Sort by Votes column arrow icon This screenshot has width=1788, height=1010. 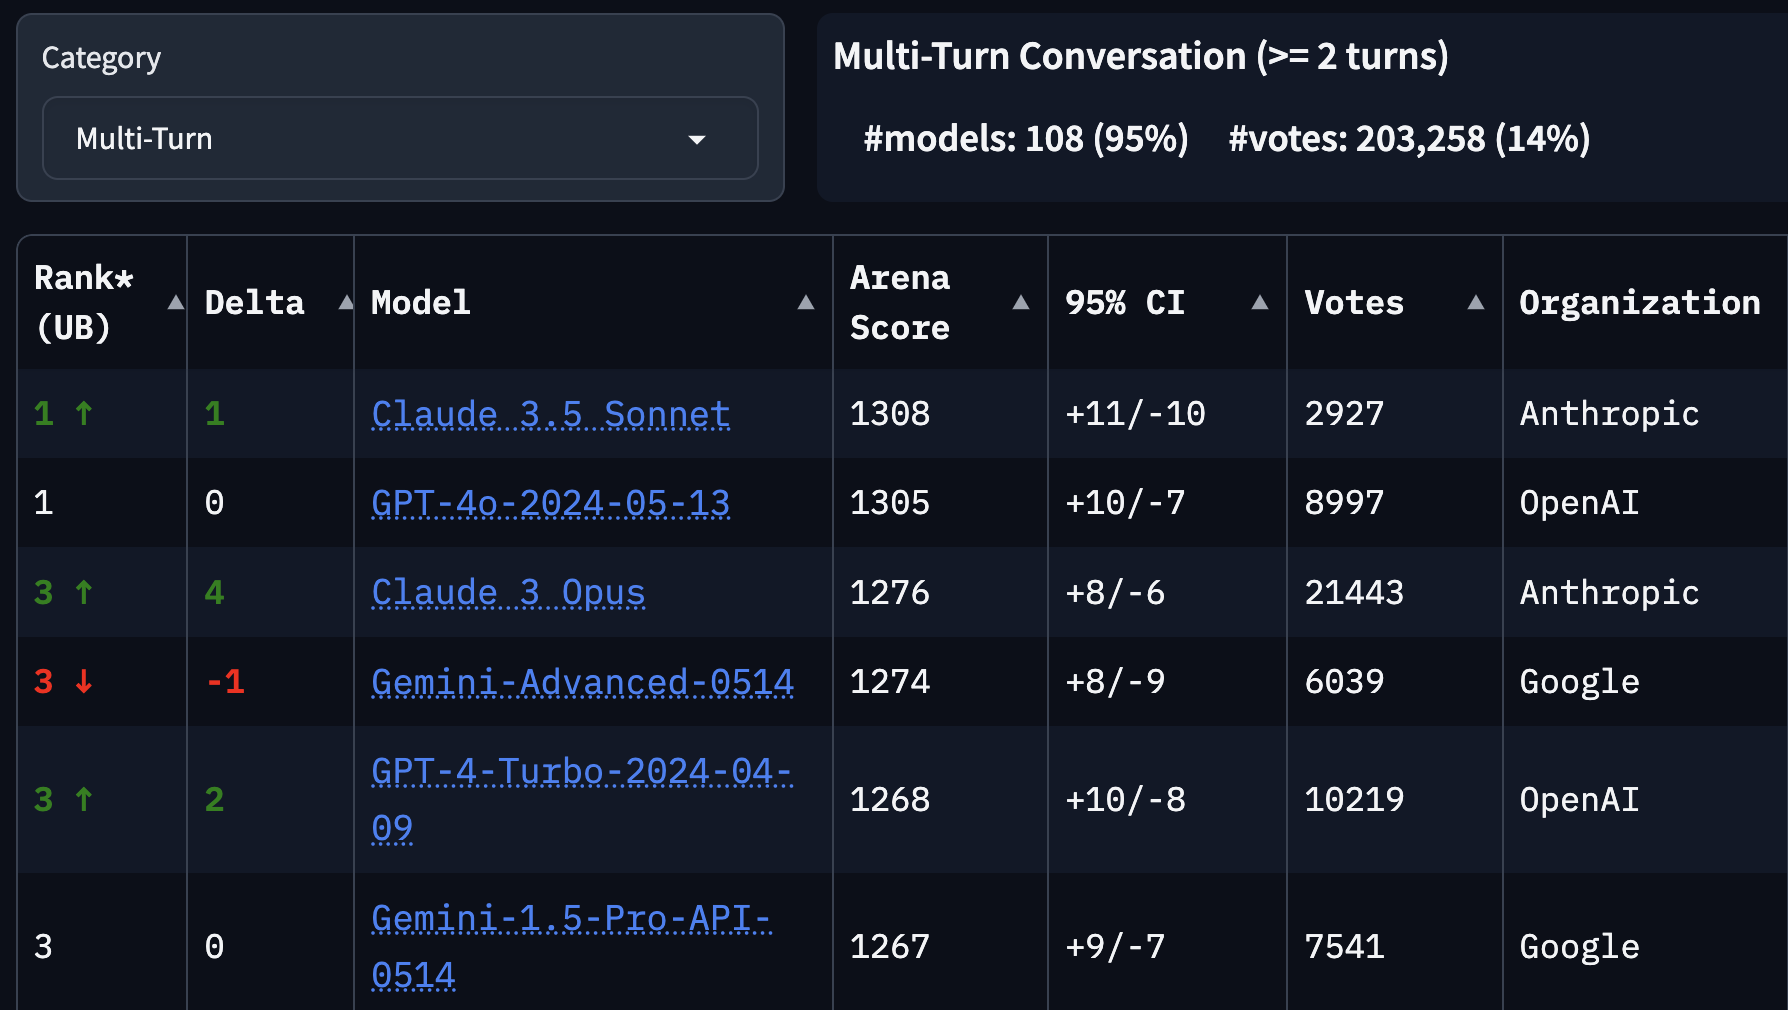(1475, 302)
